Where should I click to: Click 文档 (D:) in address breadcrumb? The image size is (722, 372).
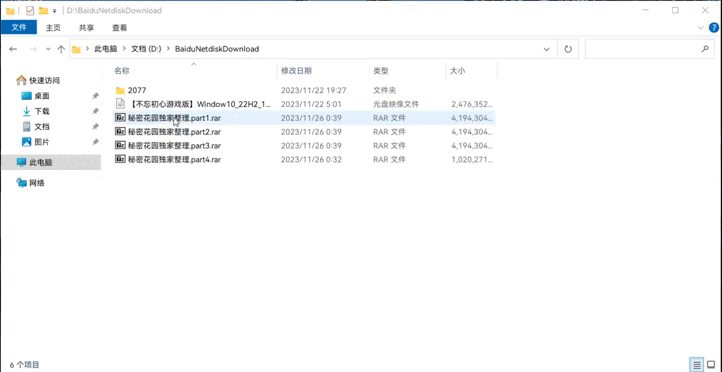click(x=146, y=49)
